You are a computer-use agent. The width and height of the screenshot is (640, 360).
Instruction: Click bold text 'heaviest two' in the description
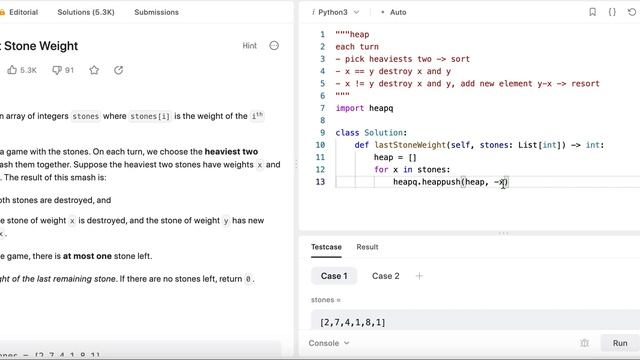pyautogui.click(x=231, y=151)
